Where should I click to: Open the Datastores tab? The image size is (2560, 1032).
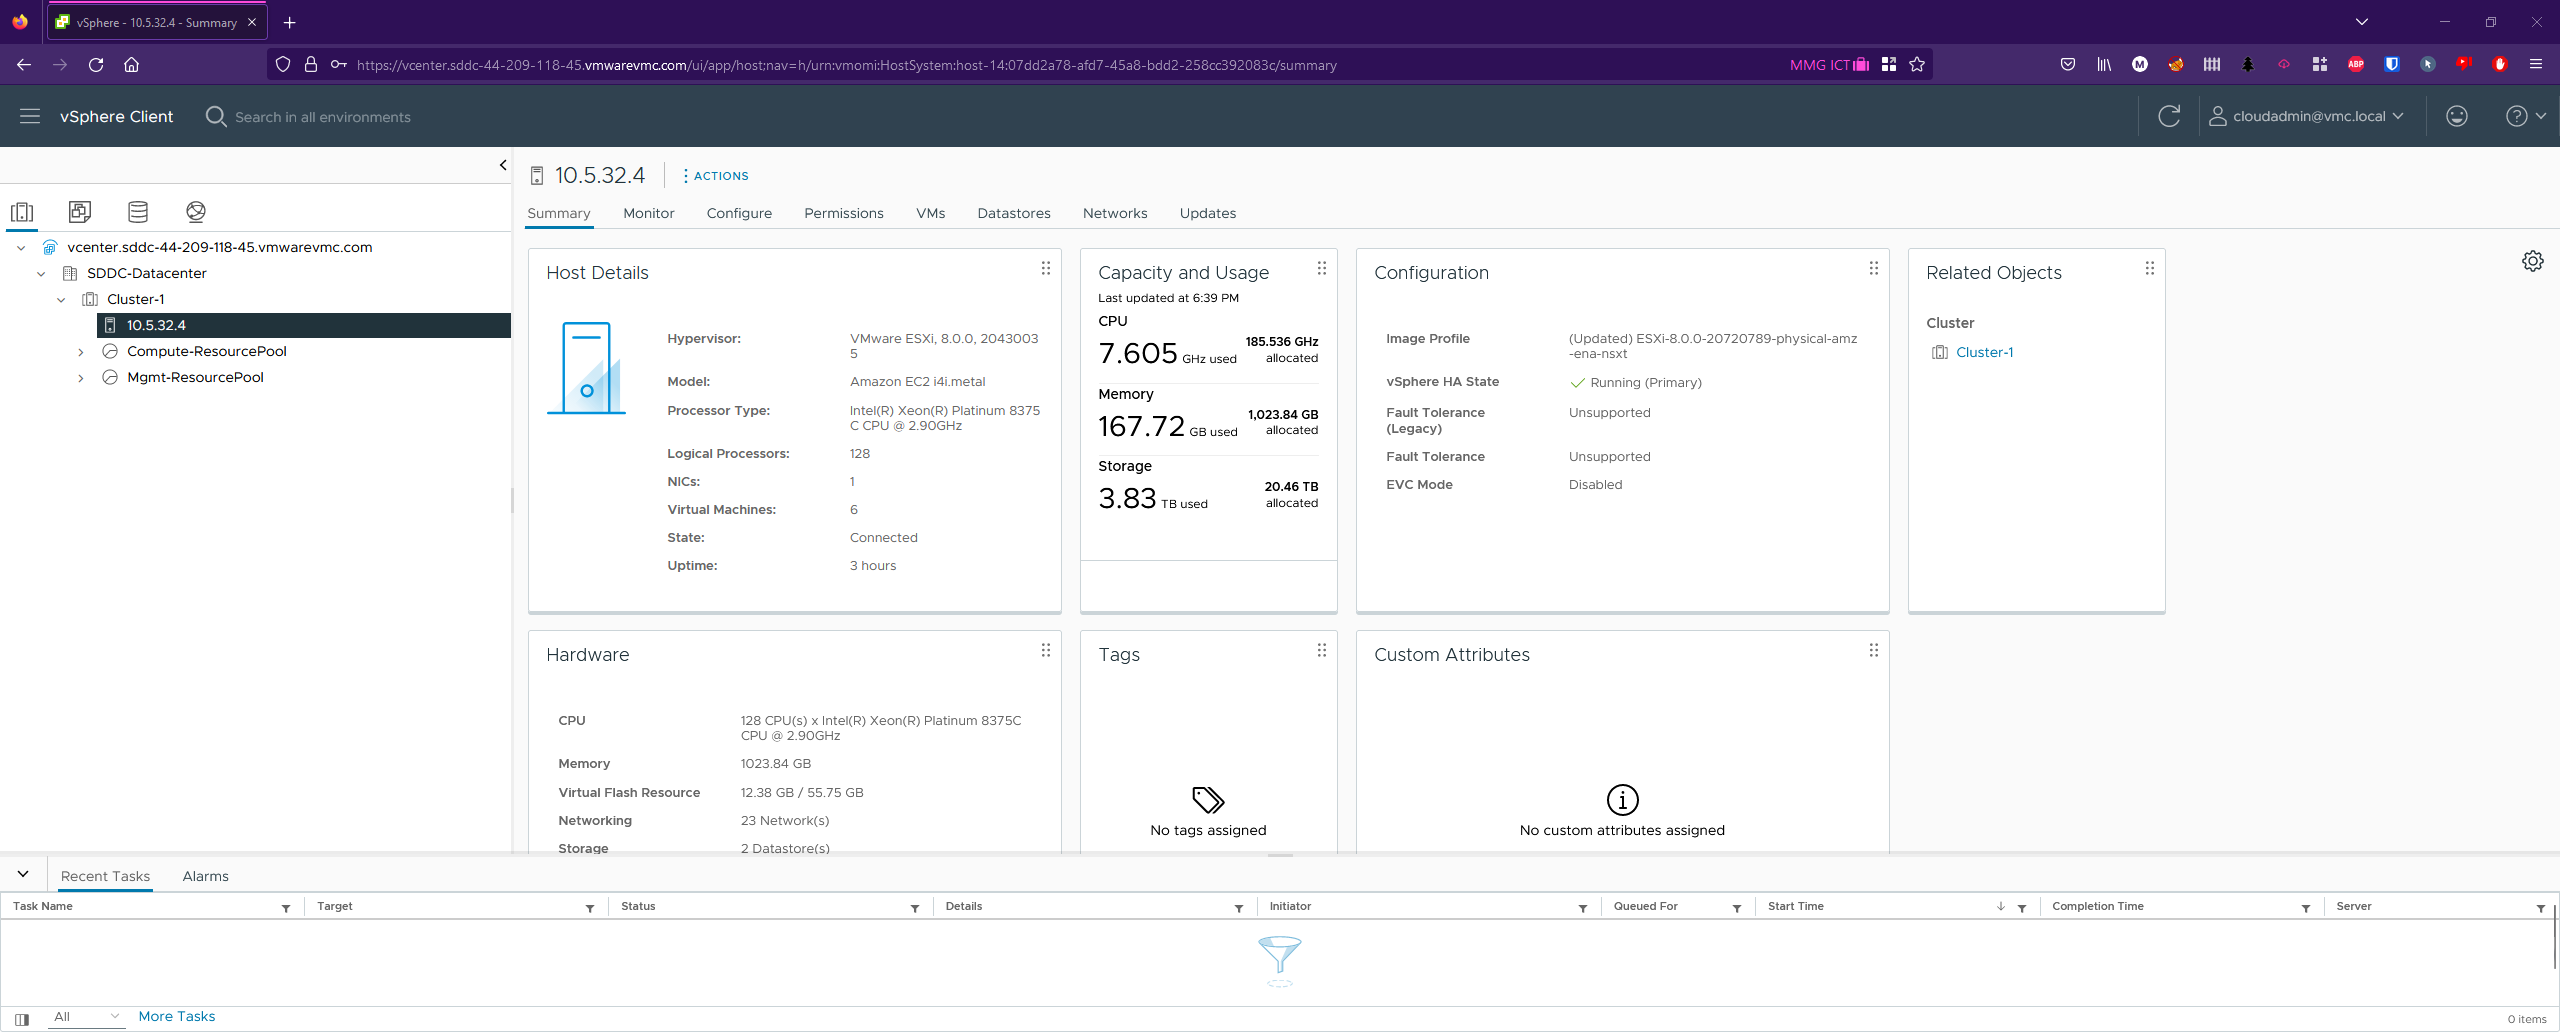1014,213
